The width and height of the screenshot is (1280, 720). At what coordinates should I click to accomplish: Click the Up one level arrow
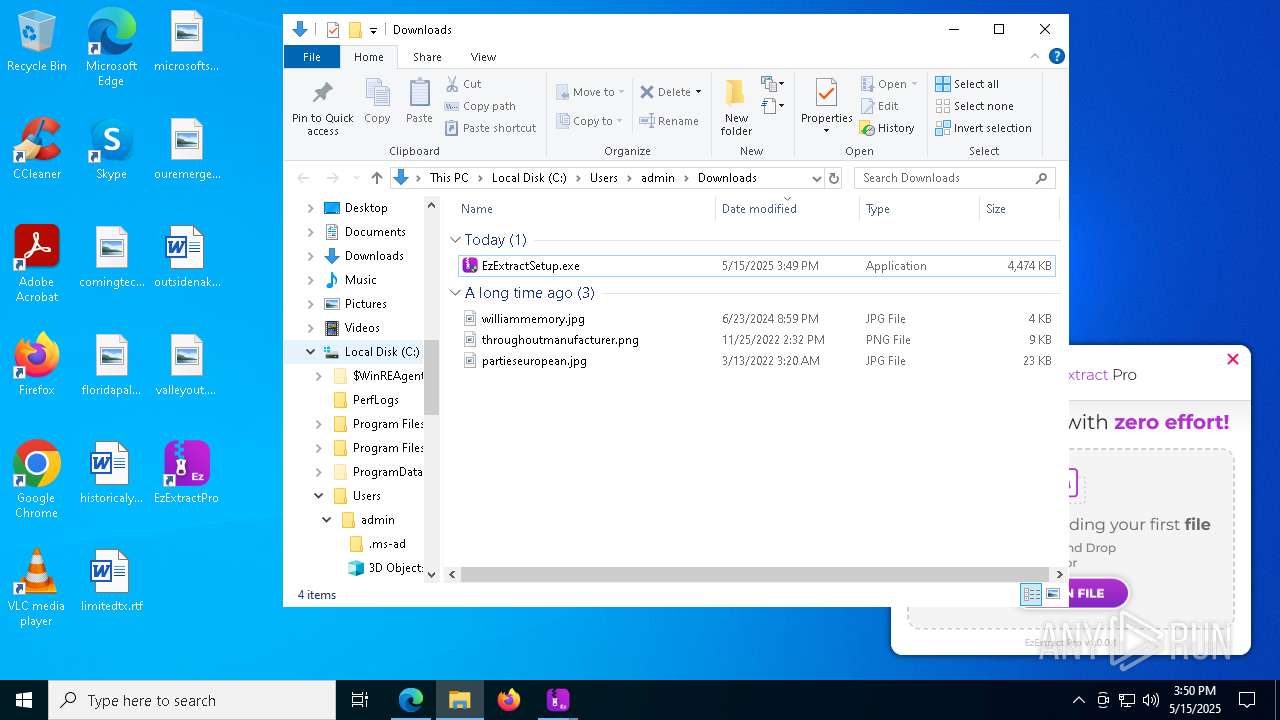pyautogui.click(x=376, y=178)
